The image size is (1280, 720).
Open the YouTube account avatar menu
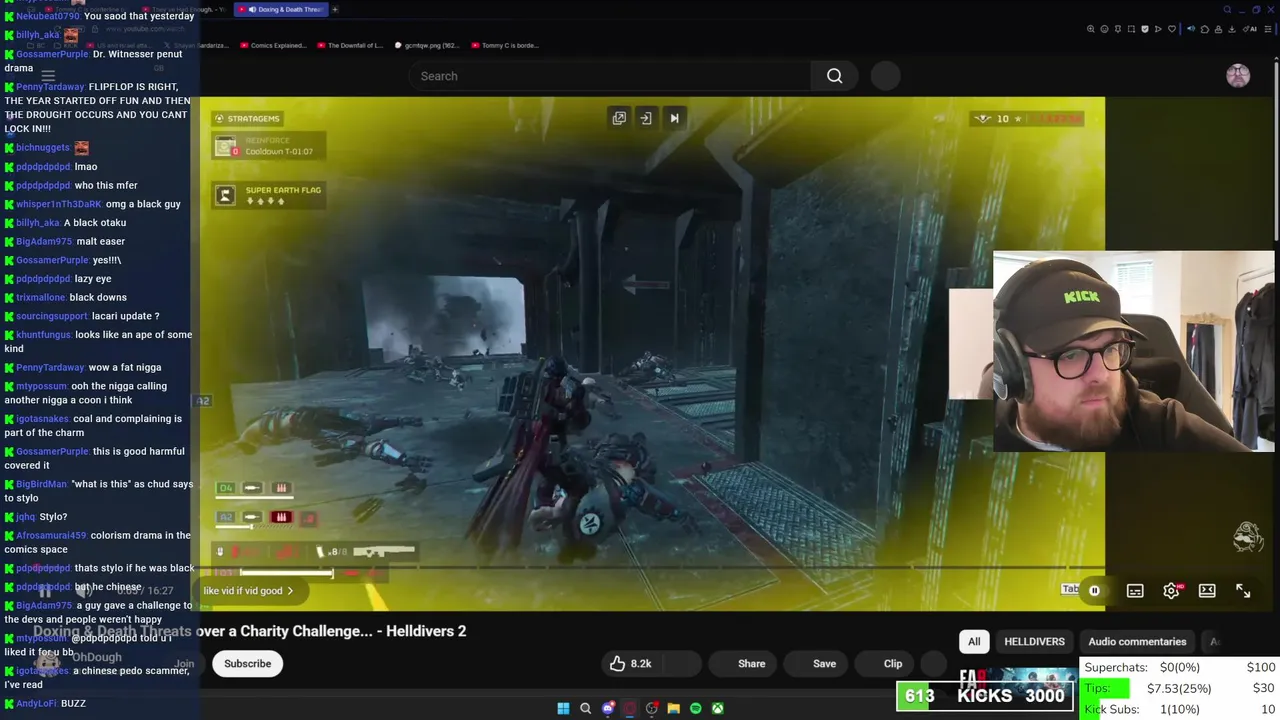[1238, 76]
